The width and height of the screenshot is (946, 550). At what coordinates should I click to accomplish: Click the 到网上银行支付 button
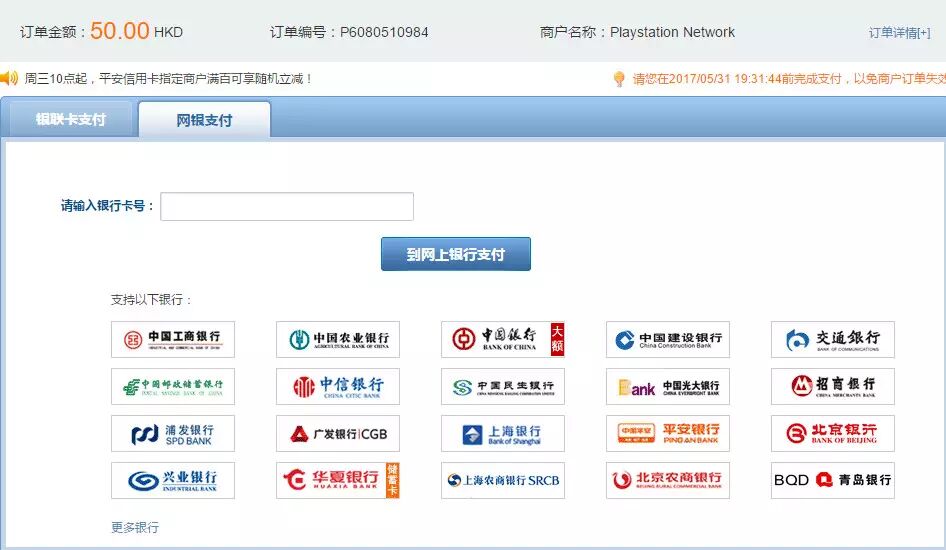click(x=456, y=254)
